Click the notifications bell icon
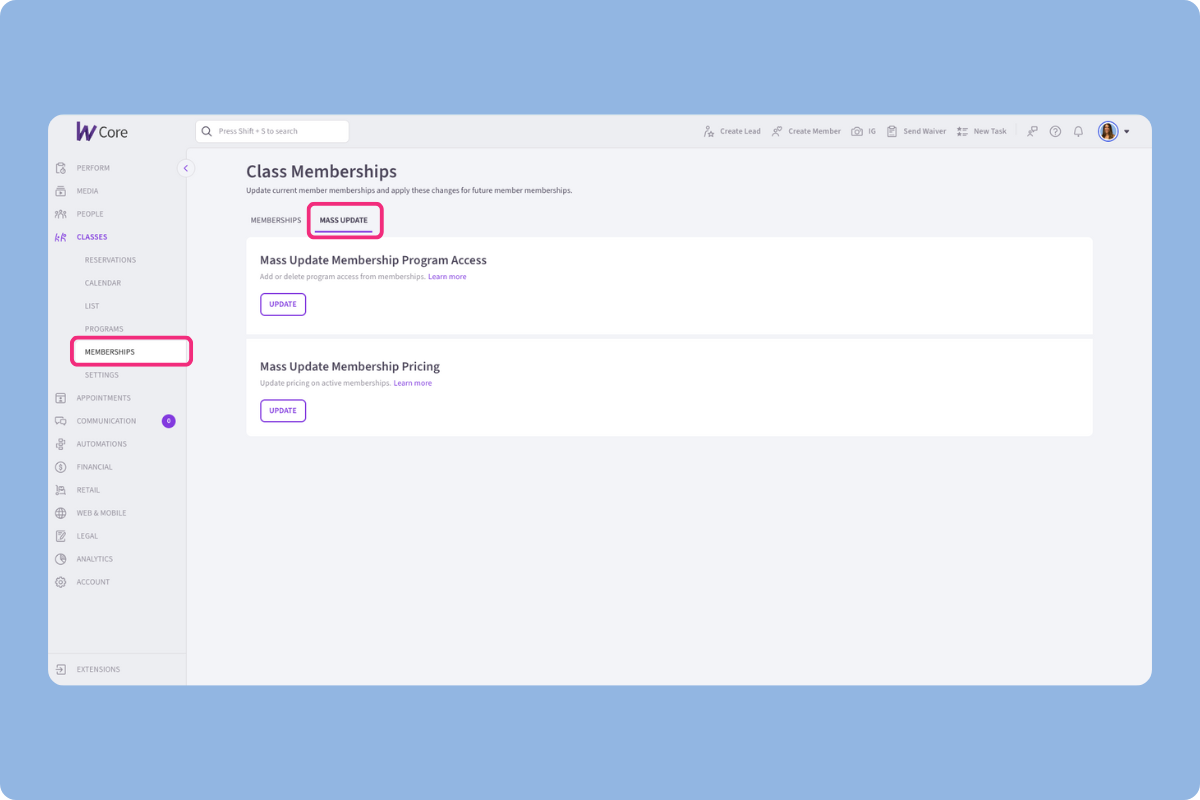This screenshot has height=800, width=1200. (x=1078, y=131)
